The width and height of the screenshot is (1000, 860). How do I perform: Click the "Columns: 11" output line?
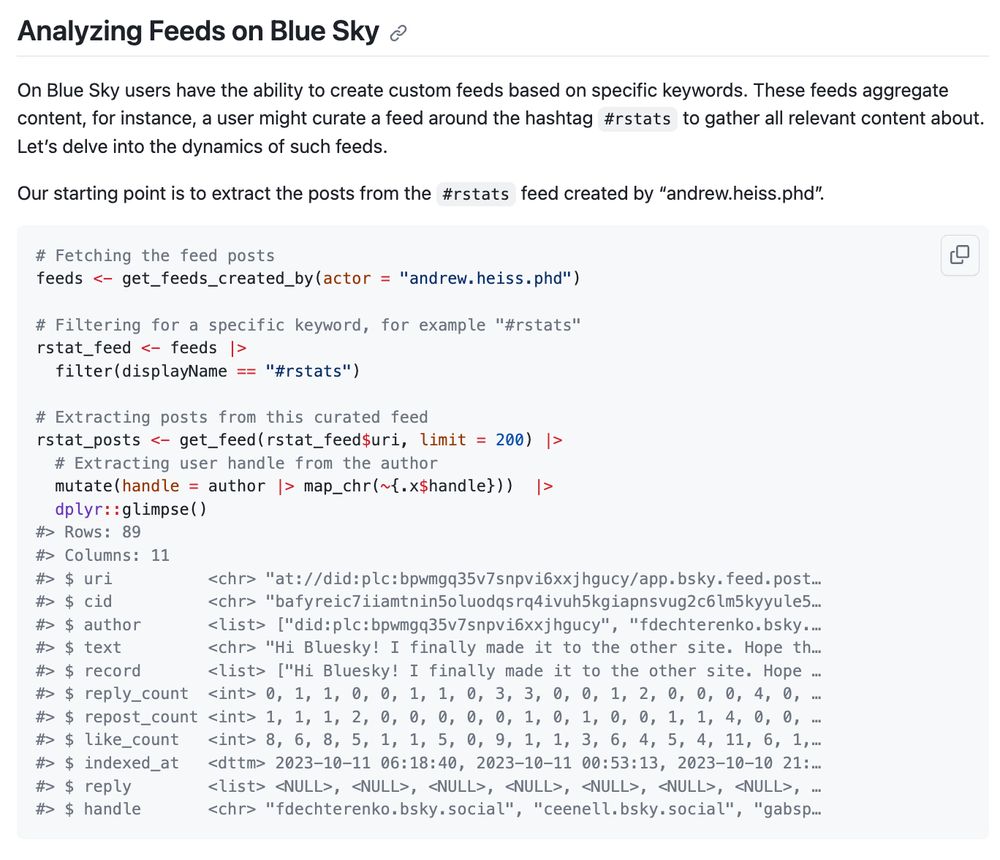(x=103, y=556)
